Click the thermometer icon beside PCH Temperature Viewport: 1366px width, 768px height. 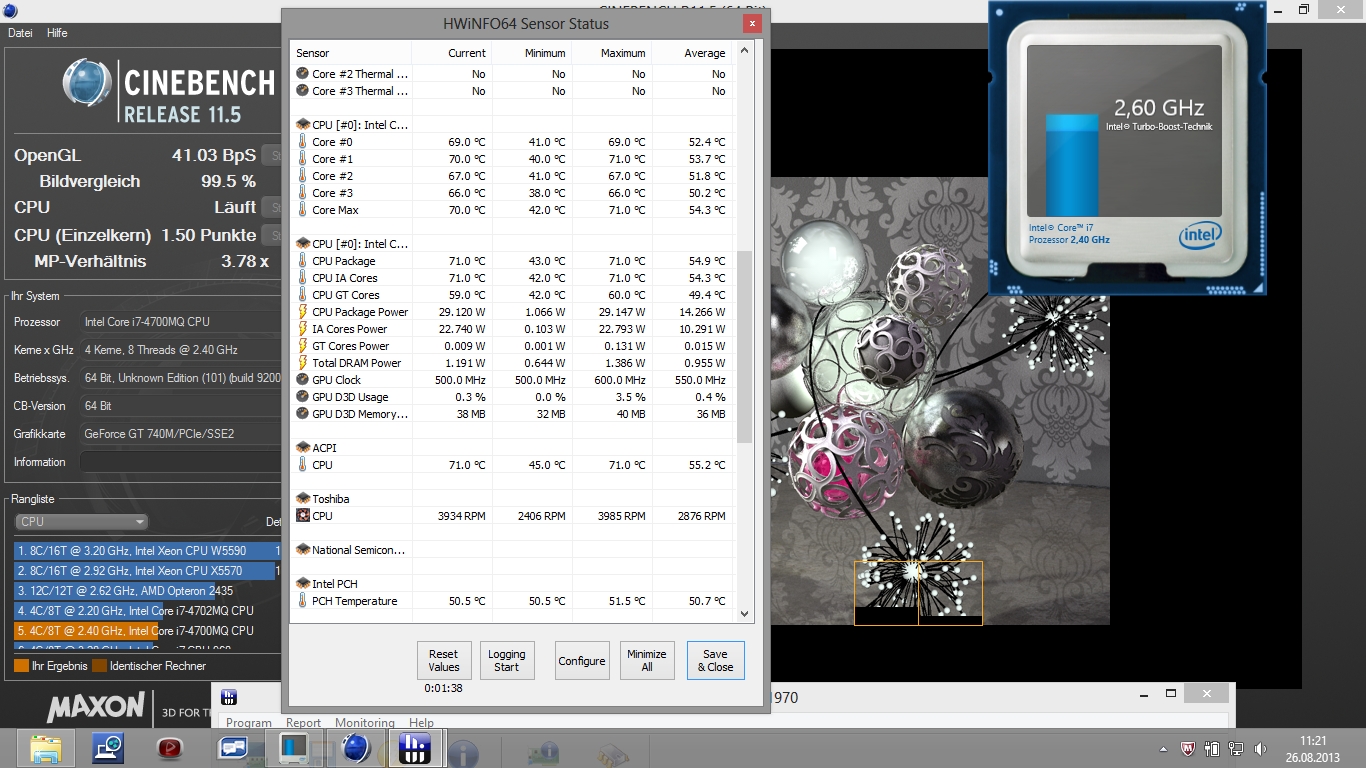click(303, 601)
